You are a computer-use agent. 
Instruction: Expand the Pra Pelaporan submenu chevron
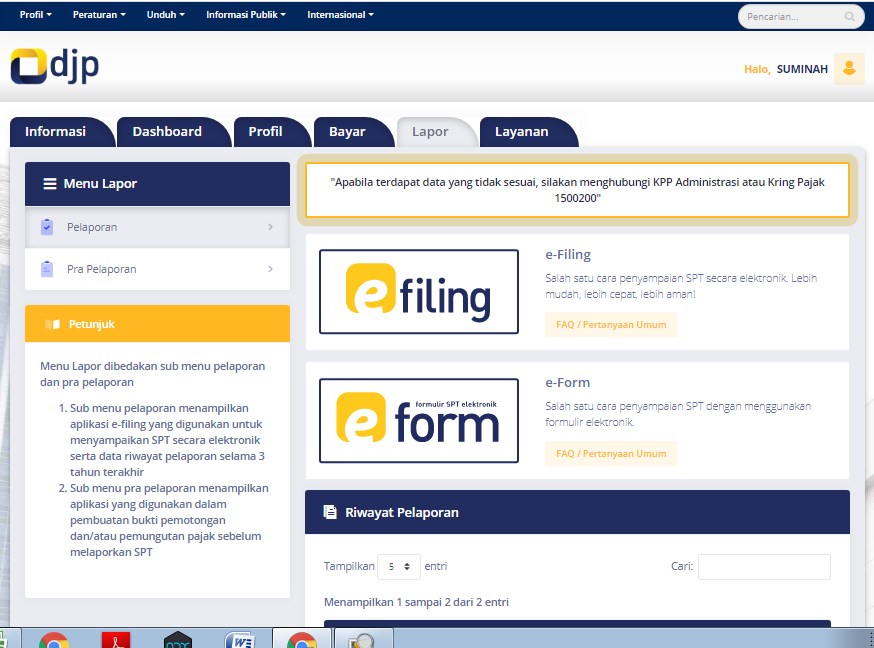[x=270, y=269]
